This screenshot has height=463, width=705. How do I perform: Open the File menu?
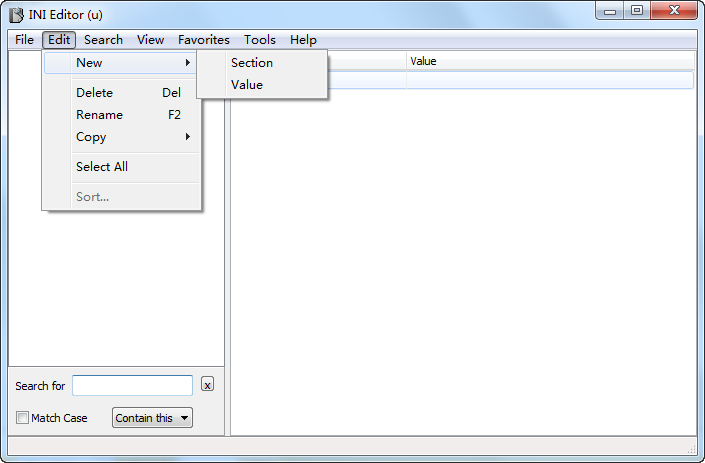[x=24, y=40]
